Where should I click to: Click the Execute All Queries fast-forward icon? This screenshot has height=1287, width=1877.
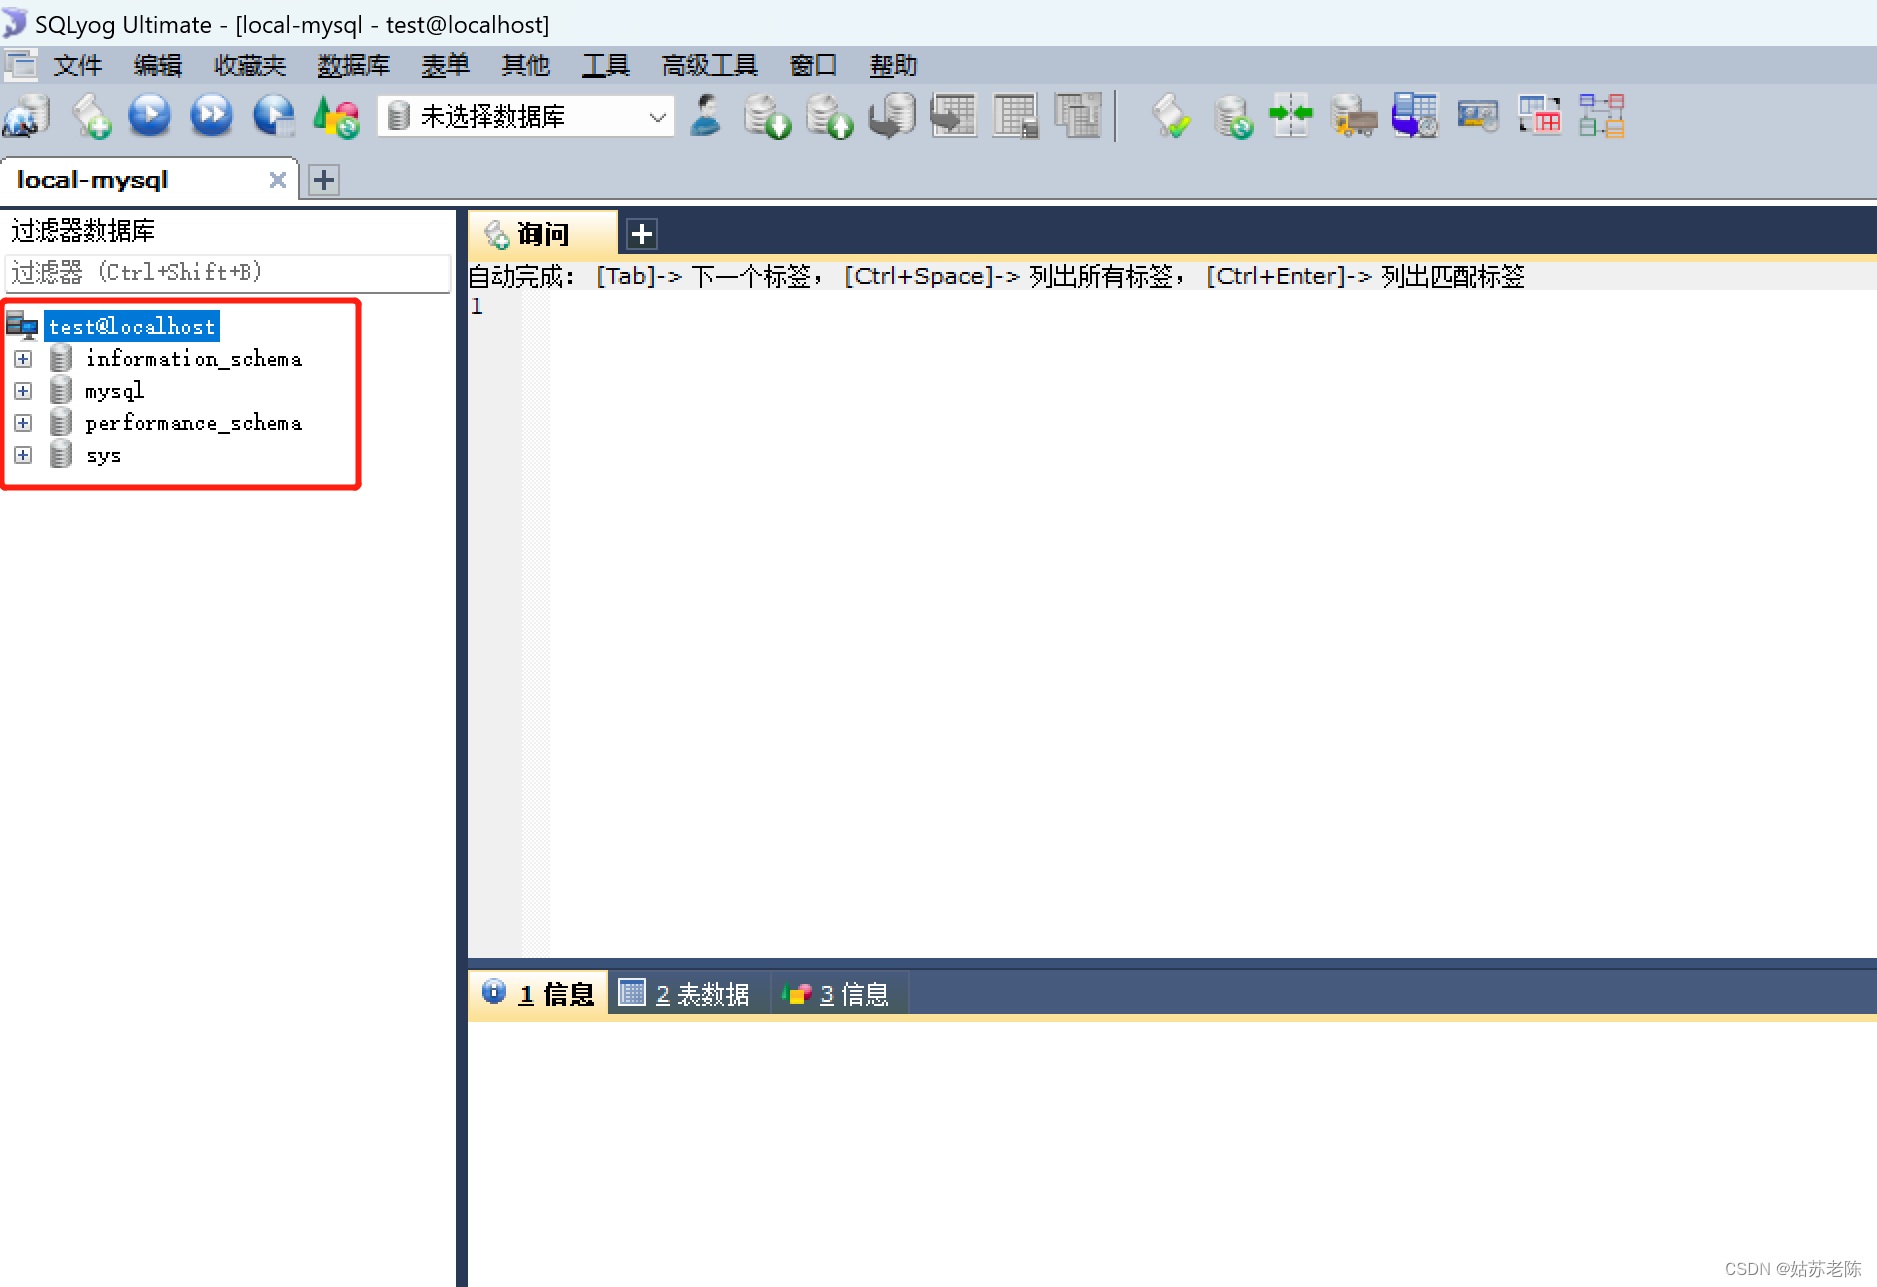[212, 116]
